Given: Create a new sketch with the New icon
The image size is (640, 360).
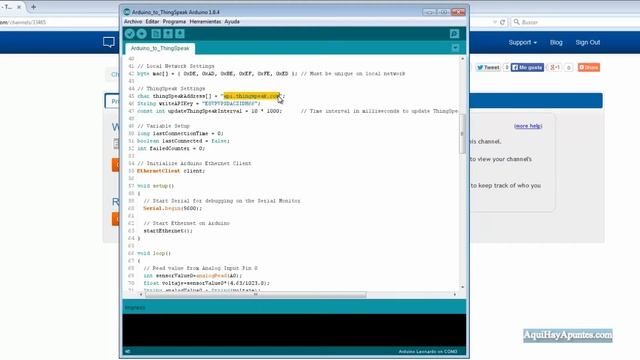Looking at the screenshot, I should (156, 34).
